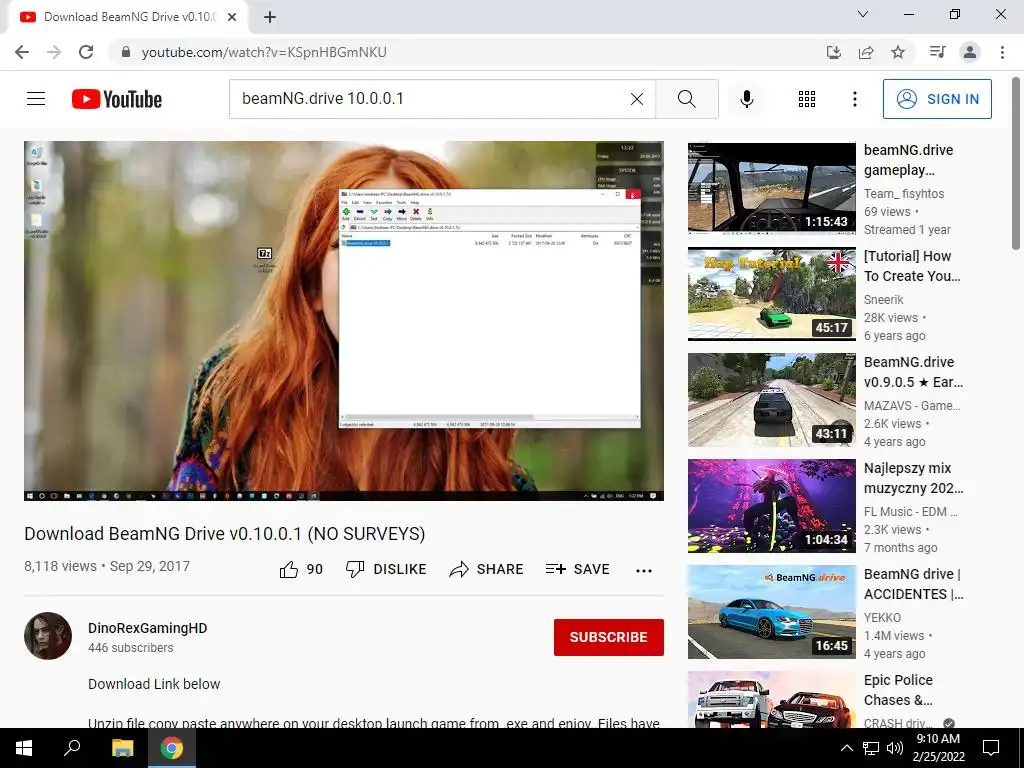Open the Map Tutorial video thumbnail

tap(772, 294)
